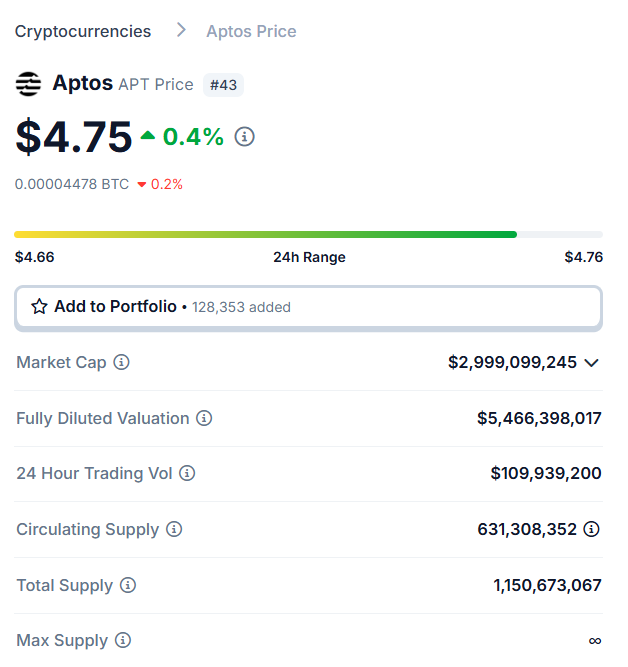Expand the Market Cap value chevron
This screenshot has height=667, width=628.
(591, 363)
